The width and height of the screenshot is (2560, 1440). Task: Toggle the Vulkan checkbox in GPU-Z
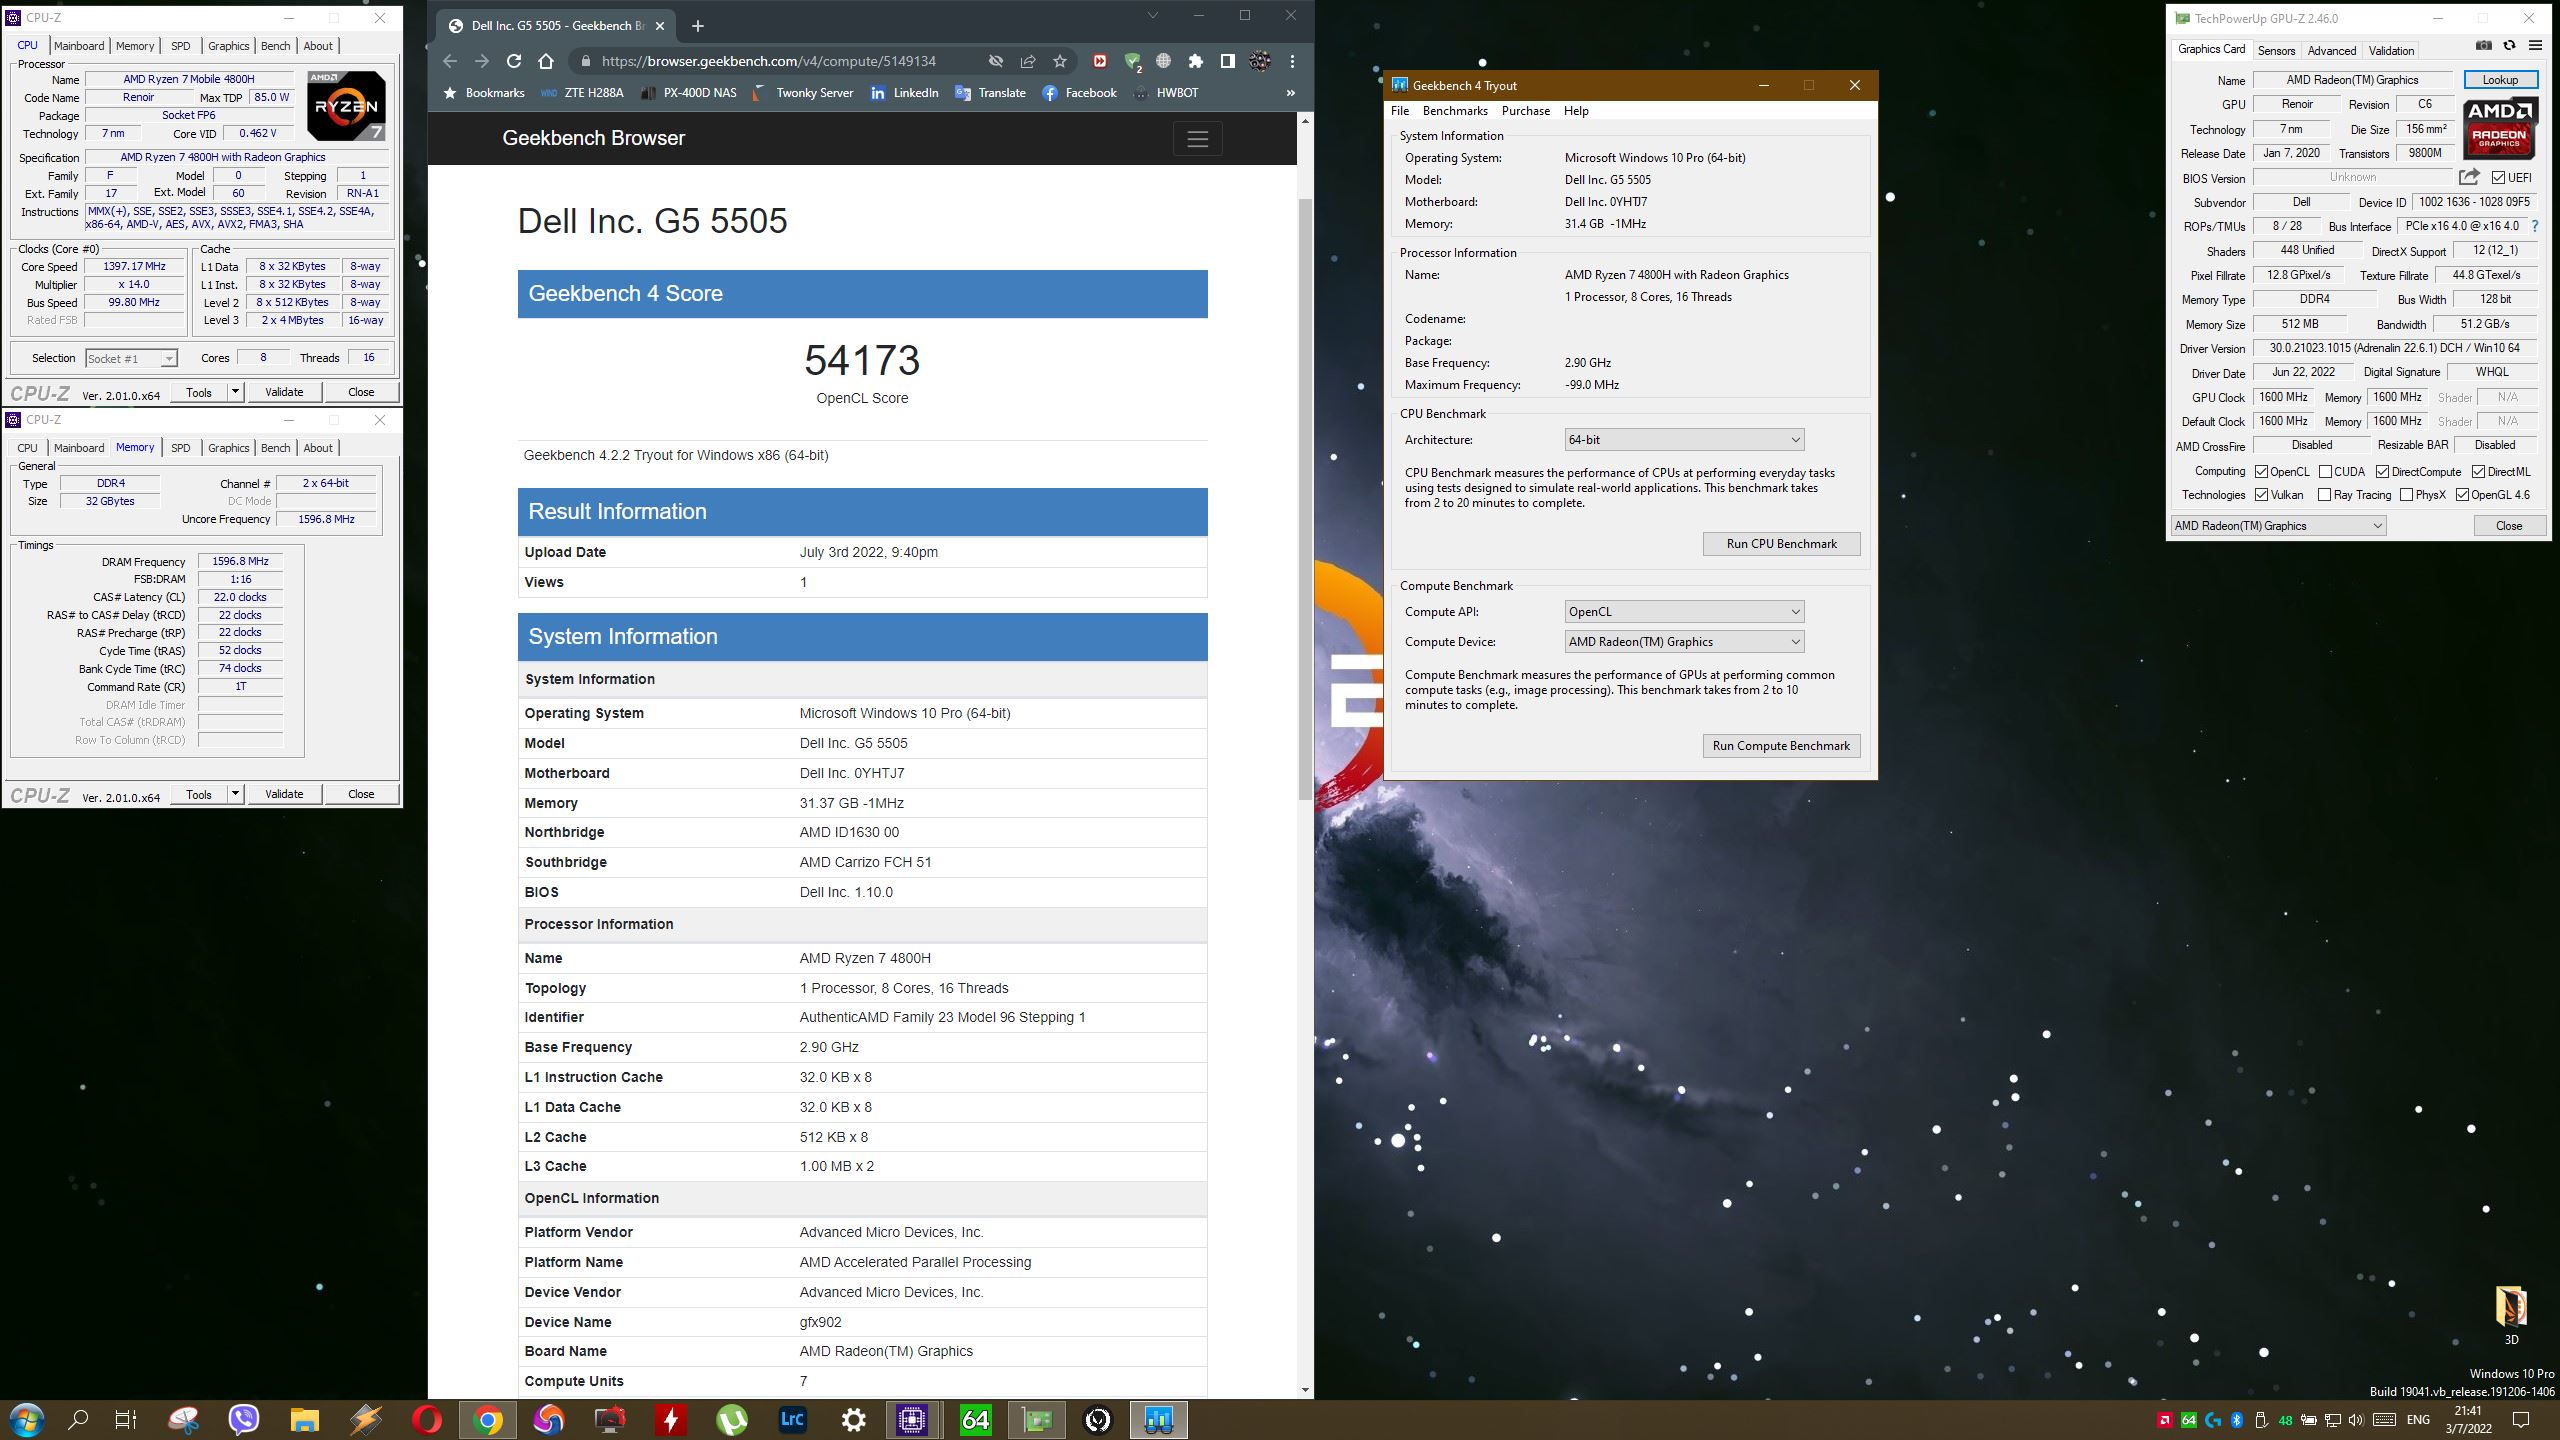(2261, 495)
